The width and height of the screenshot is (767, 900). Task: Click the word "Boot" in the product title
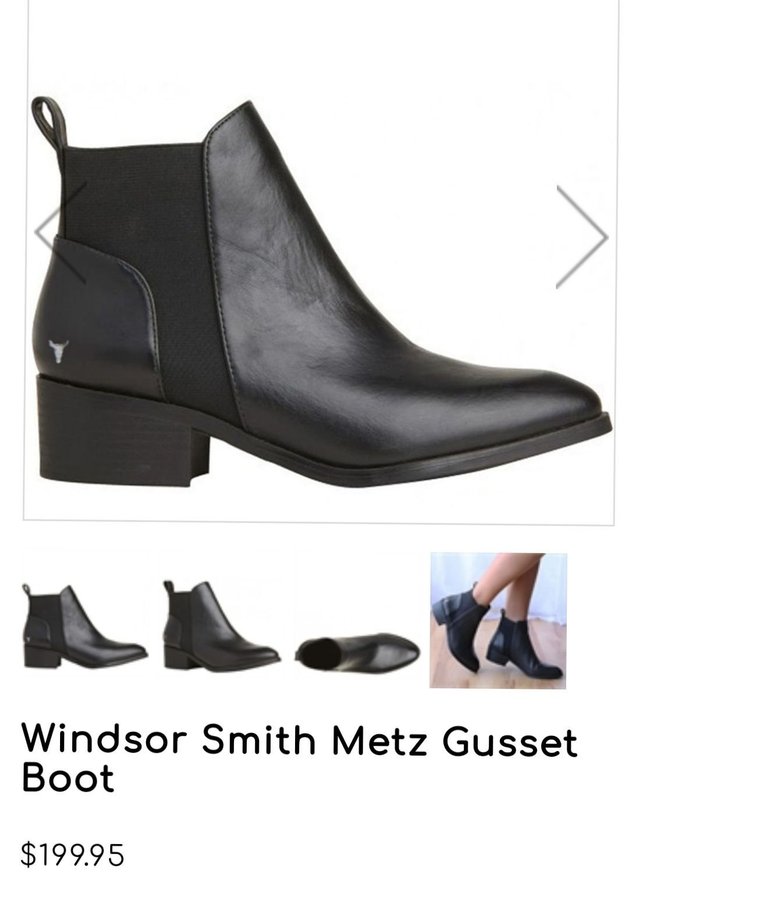68,778
